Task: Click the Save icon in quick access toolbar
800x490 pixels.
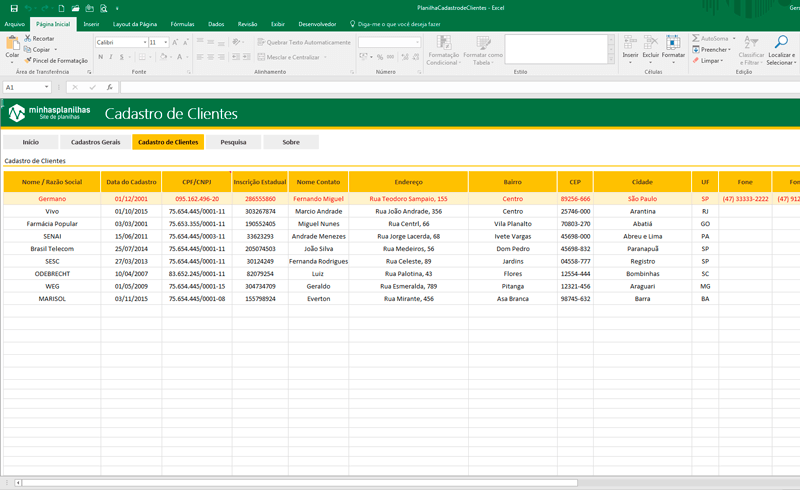Action: pyautogui.click(x=13, y=8)
